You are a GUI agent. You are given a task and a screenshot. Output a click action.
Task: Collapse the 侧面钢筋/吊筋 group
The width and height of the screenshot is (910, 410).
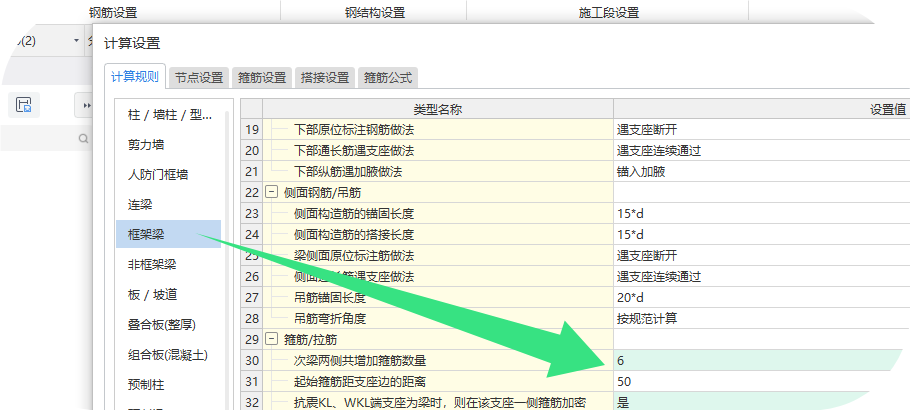tap(270, 192)
